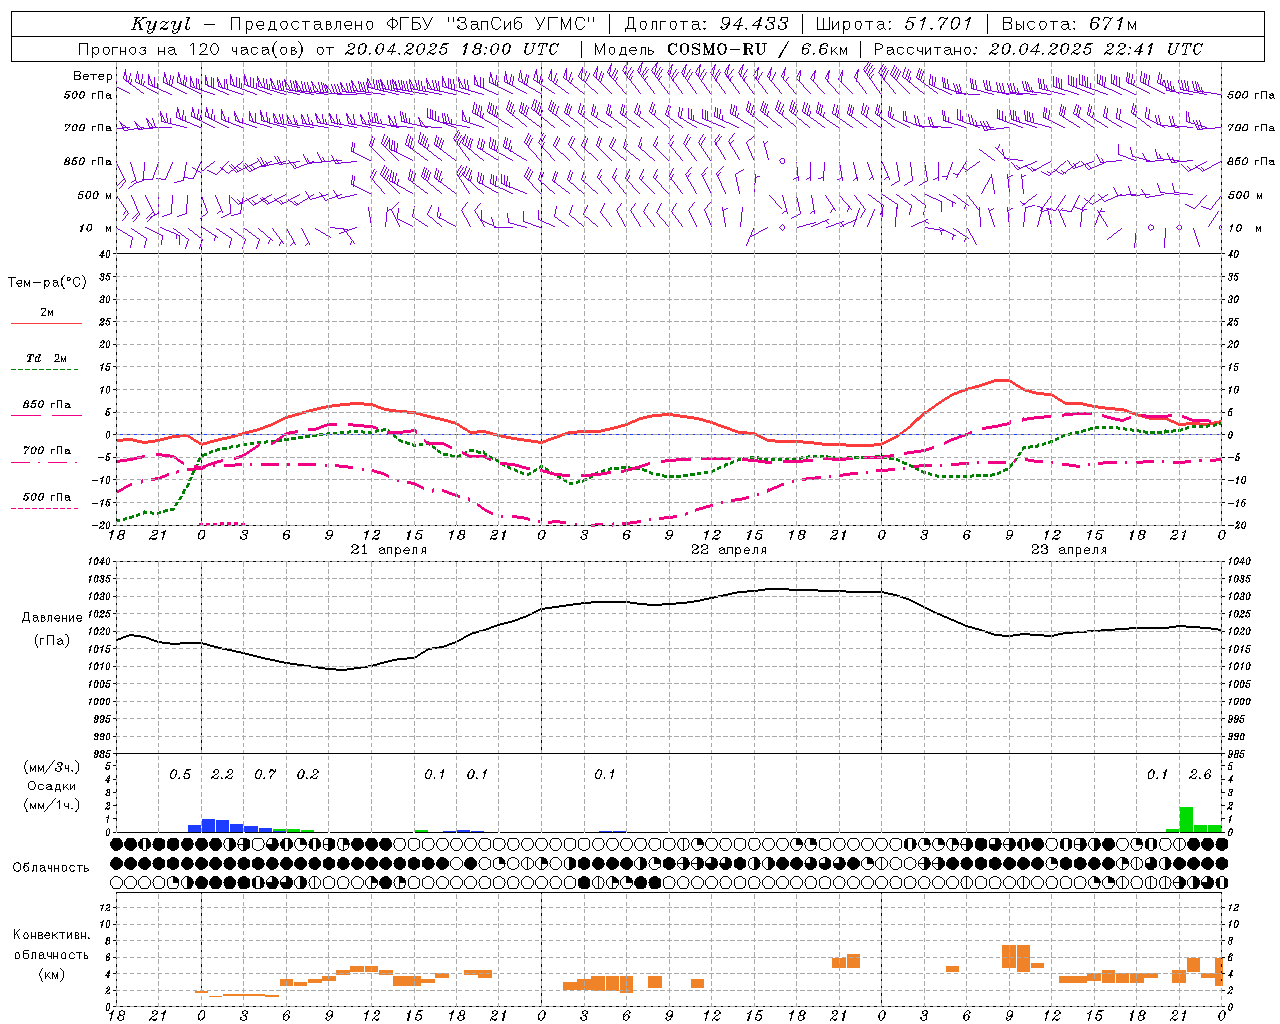Click the "Рассчитано: 20.04.2025 22:41 UTC" text
Image resolution: width=1280 pixels, height=1024 pixels.
point(1038,49)
